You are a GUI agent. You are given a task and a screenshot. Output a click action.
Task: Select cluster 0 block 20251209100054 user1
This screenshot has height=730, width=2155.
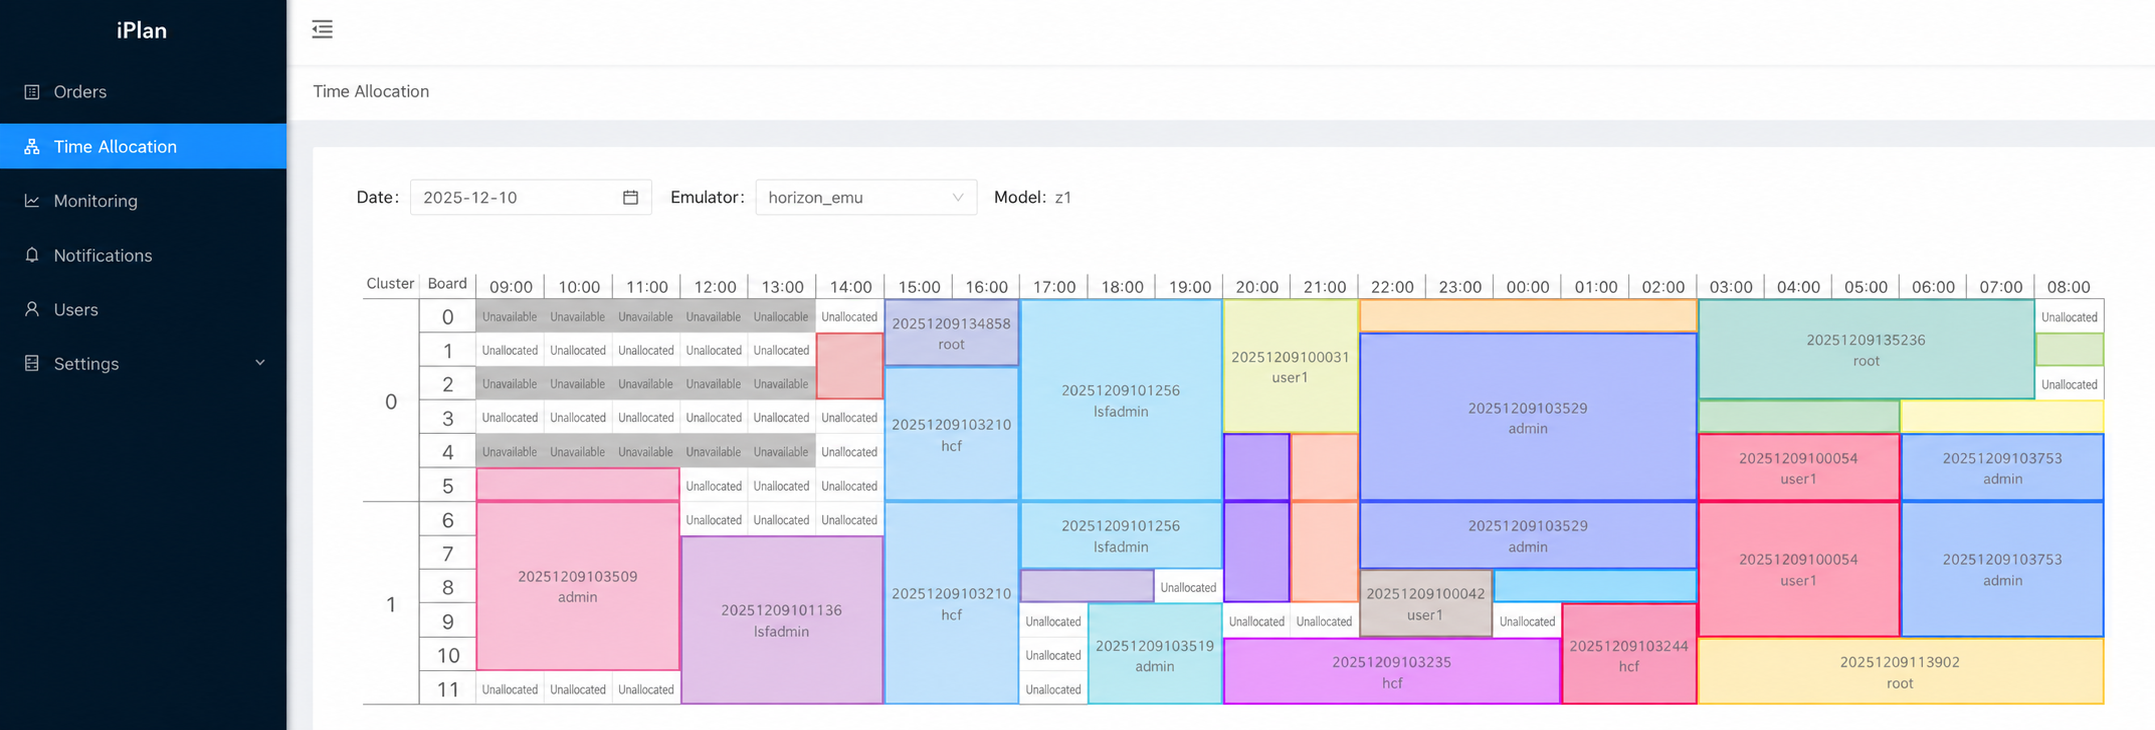tap(1798, 467)
